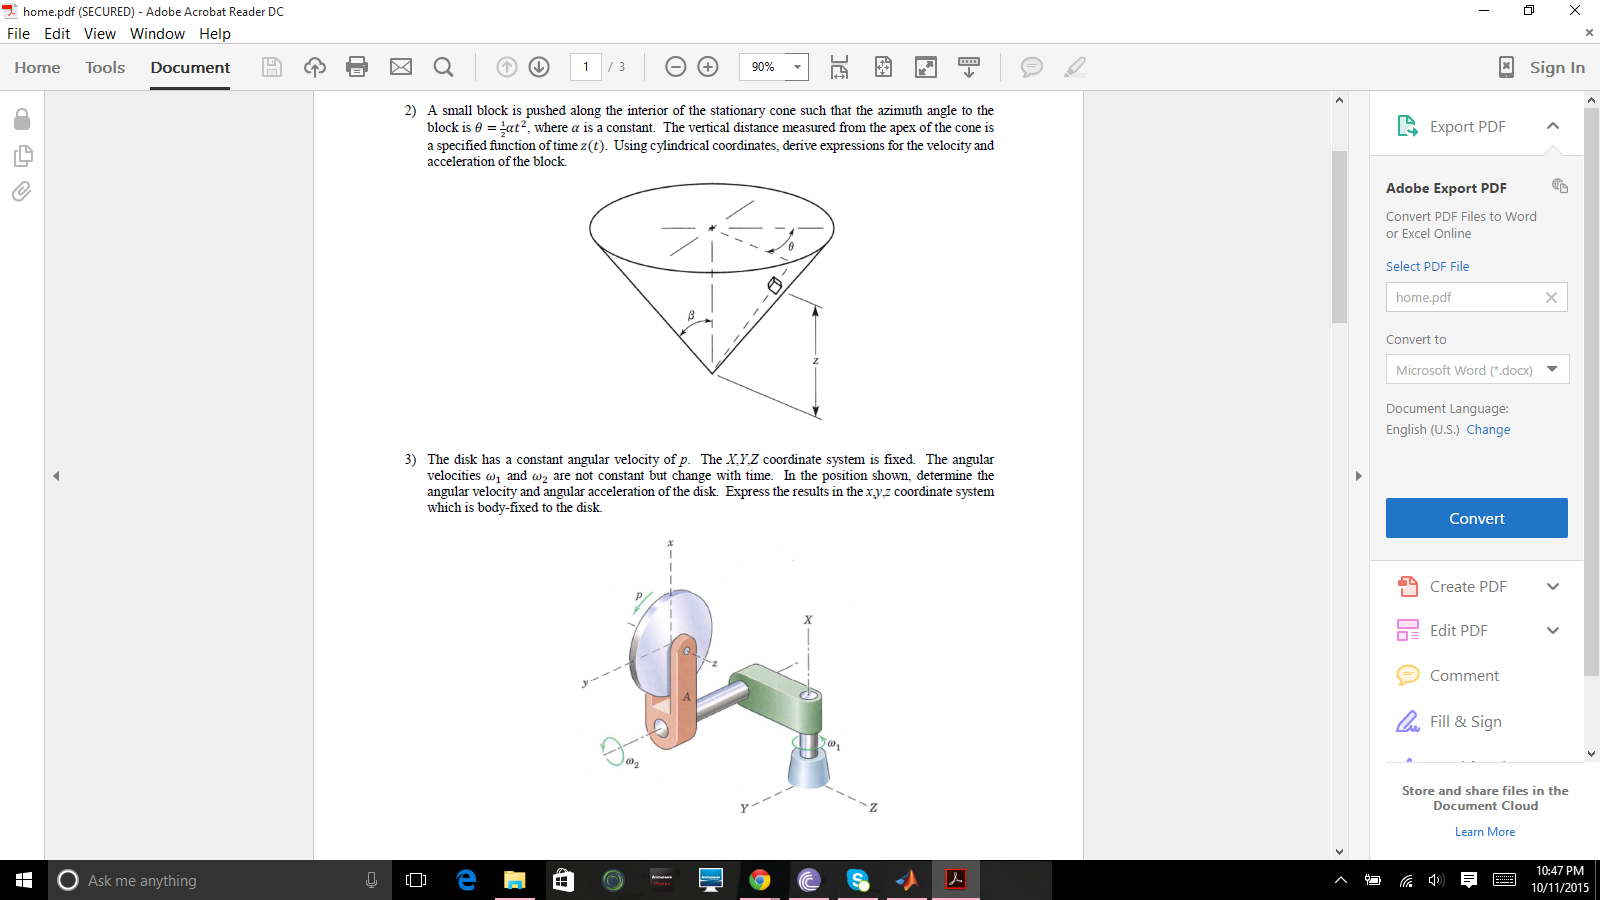1600x900 pixels.
Task: Open the Convert to format dropdown
Action: (1553, 369)
